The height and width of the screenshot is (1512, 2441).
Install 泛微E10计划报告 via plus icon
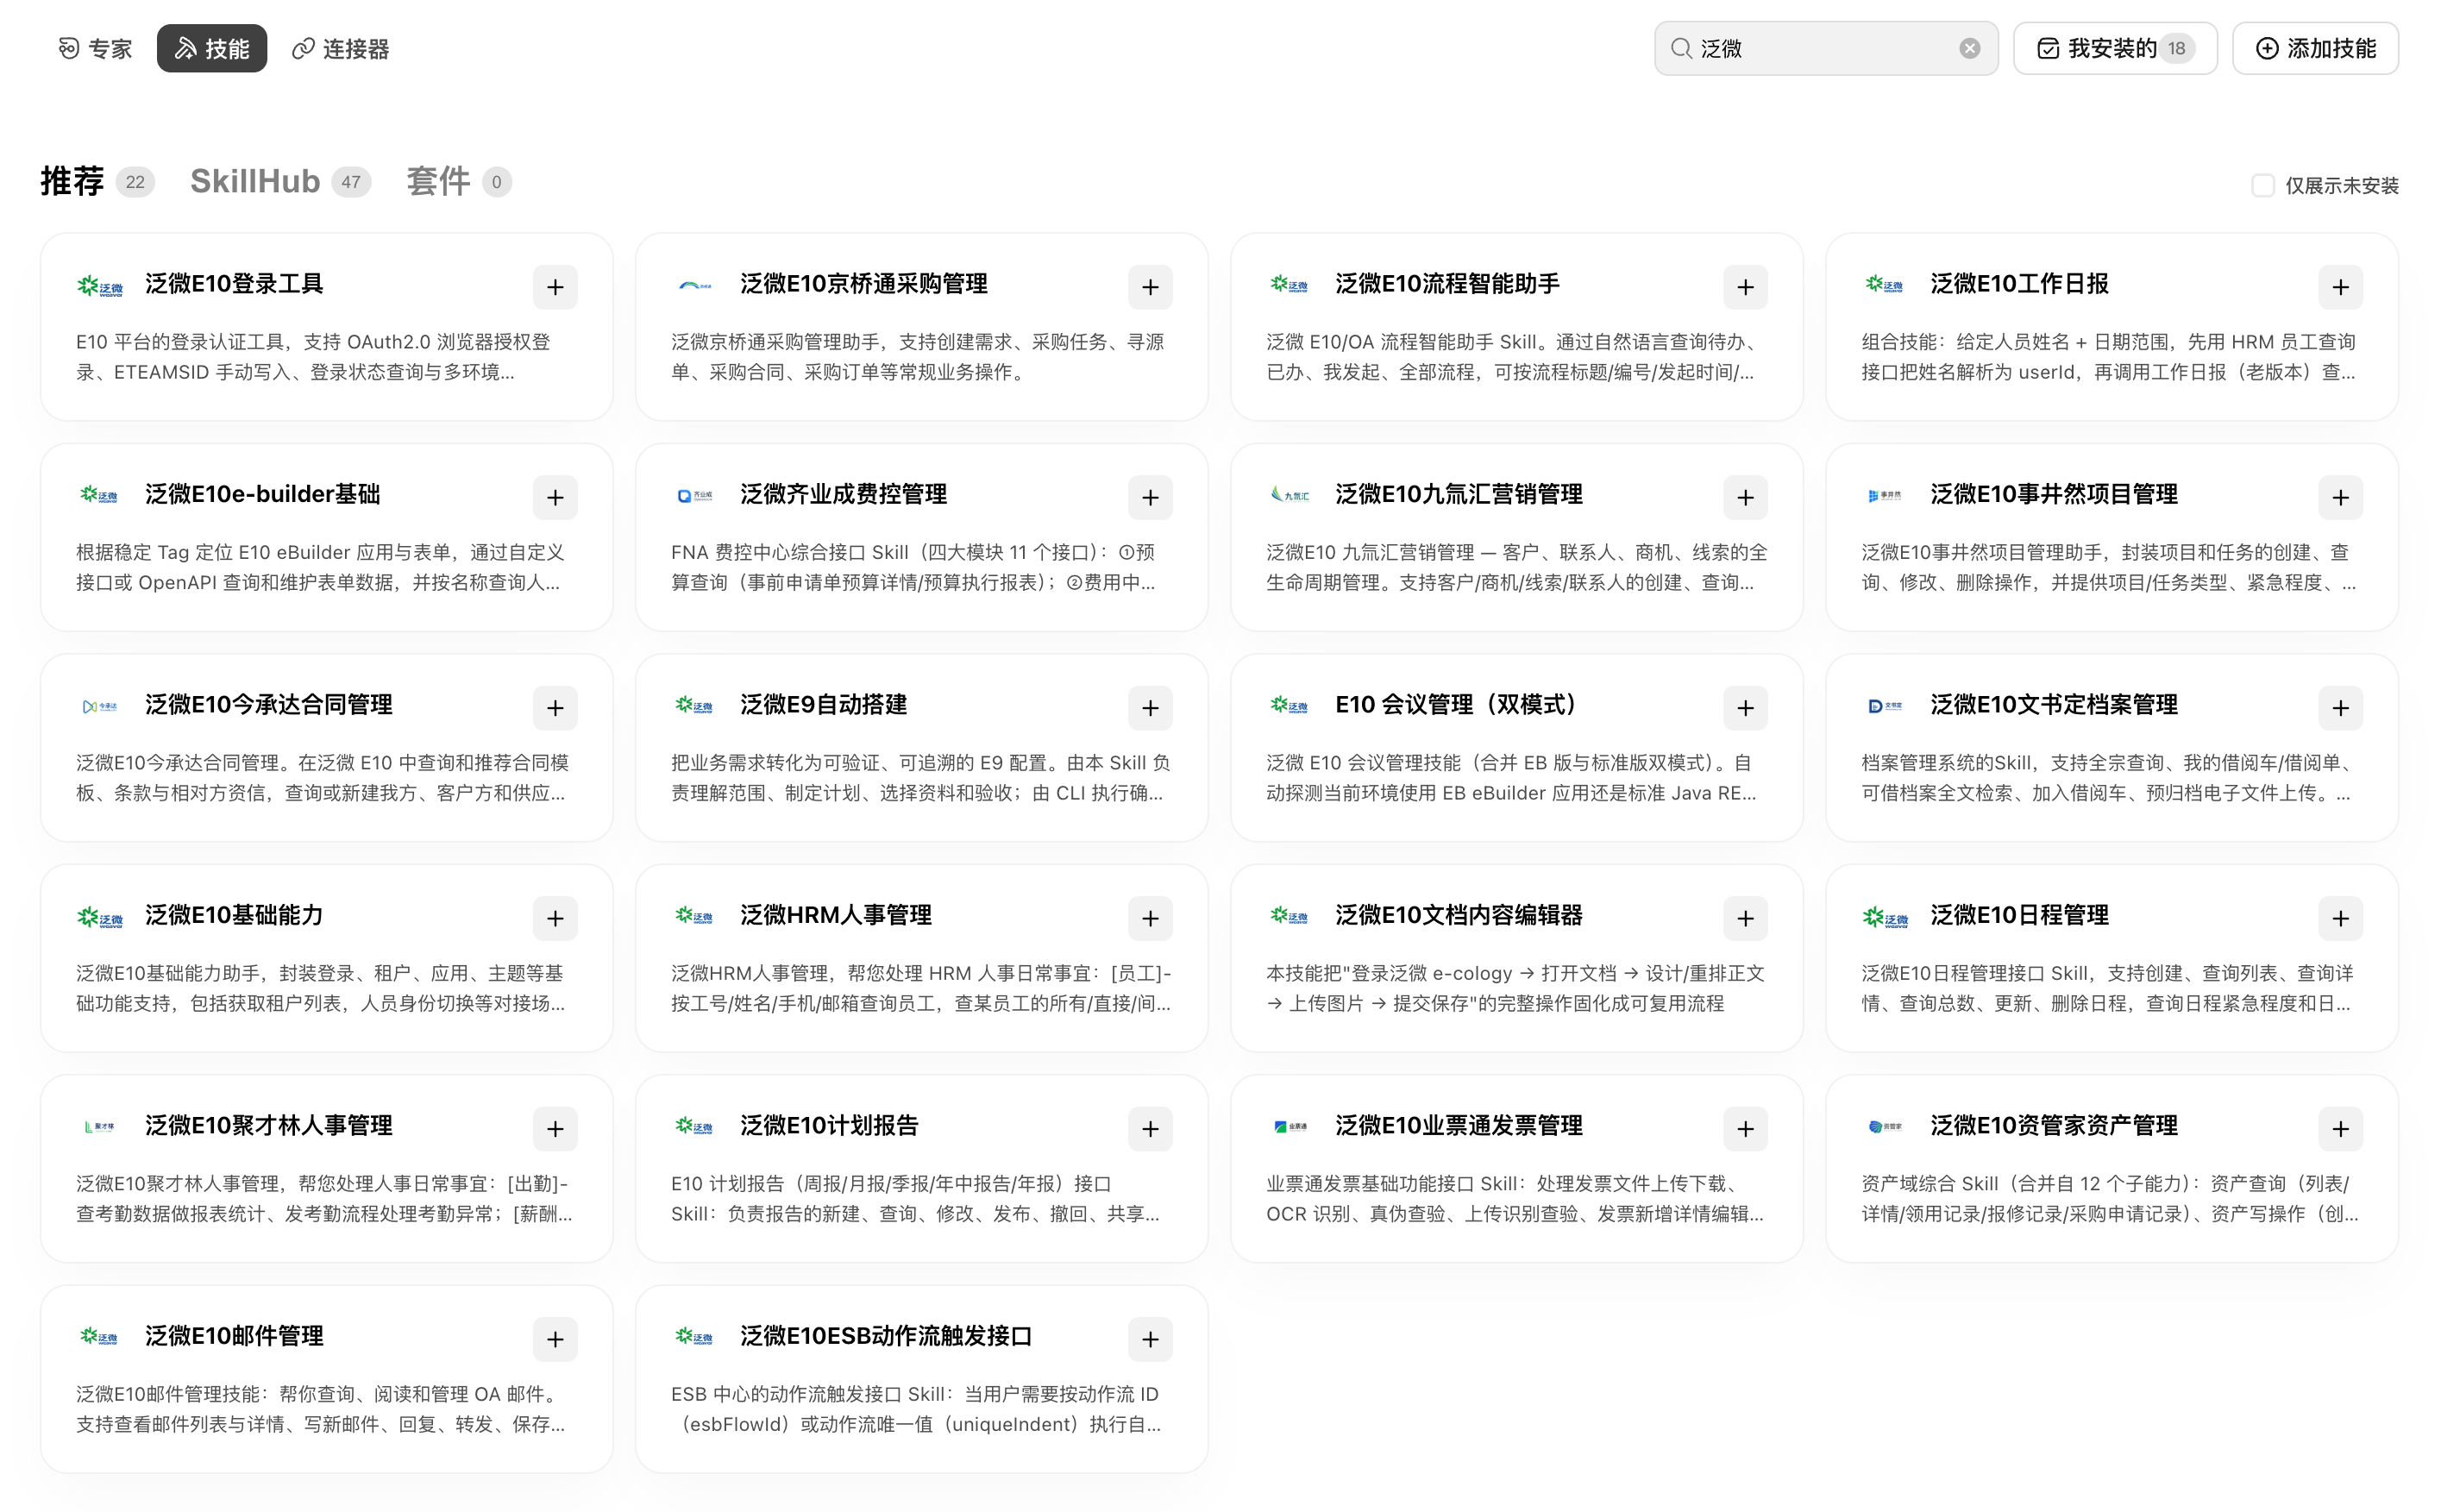[x=1150, y=1129]
